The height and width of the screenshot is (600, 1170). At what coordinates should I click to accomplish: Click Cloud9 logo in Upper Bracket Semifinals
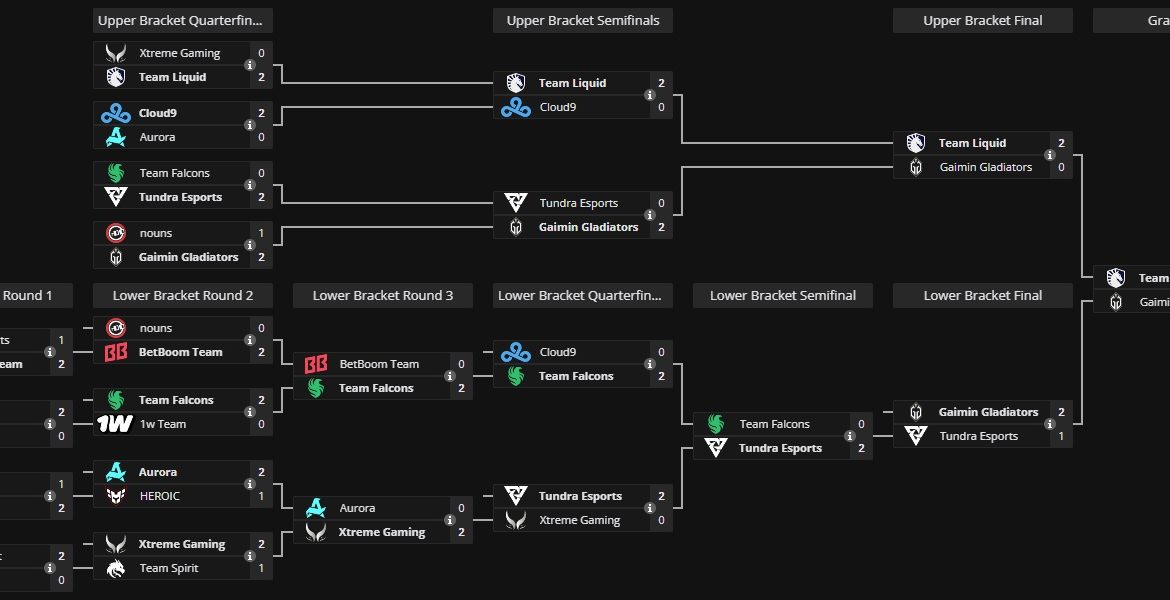516,107
